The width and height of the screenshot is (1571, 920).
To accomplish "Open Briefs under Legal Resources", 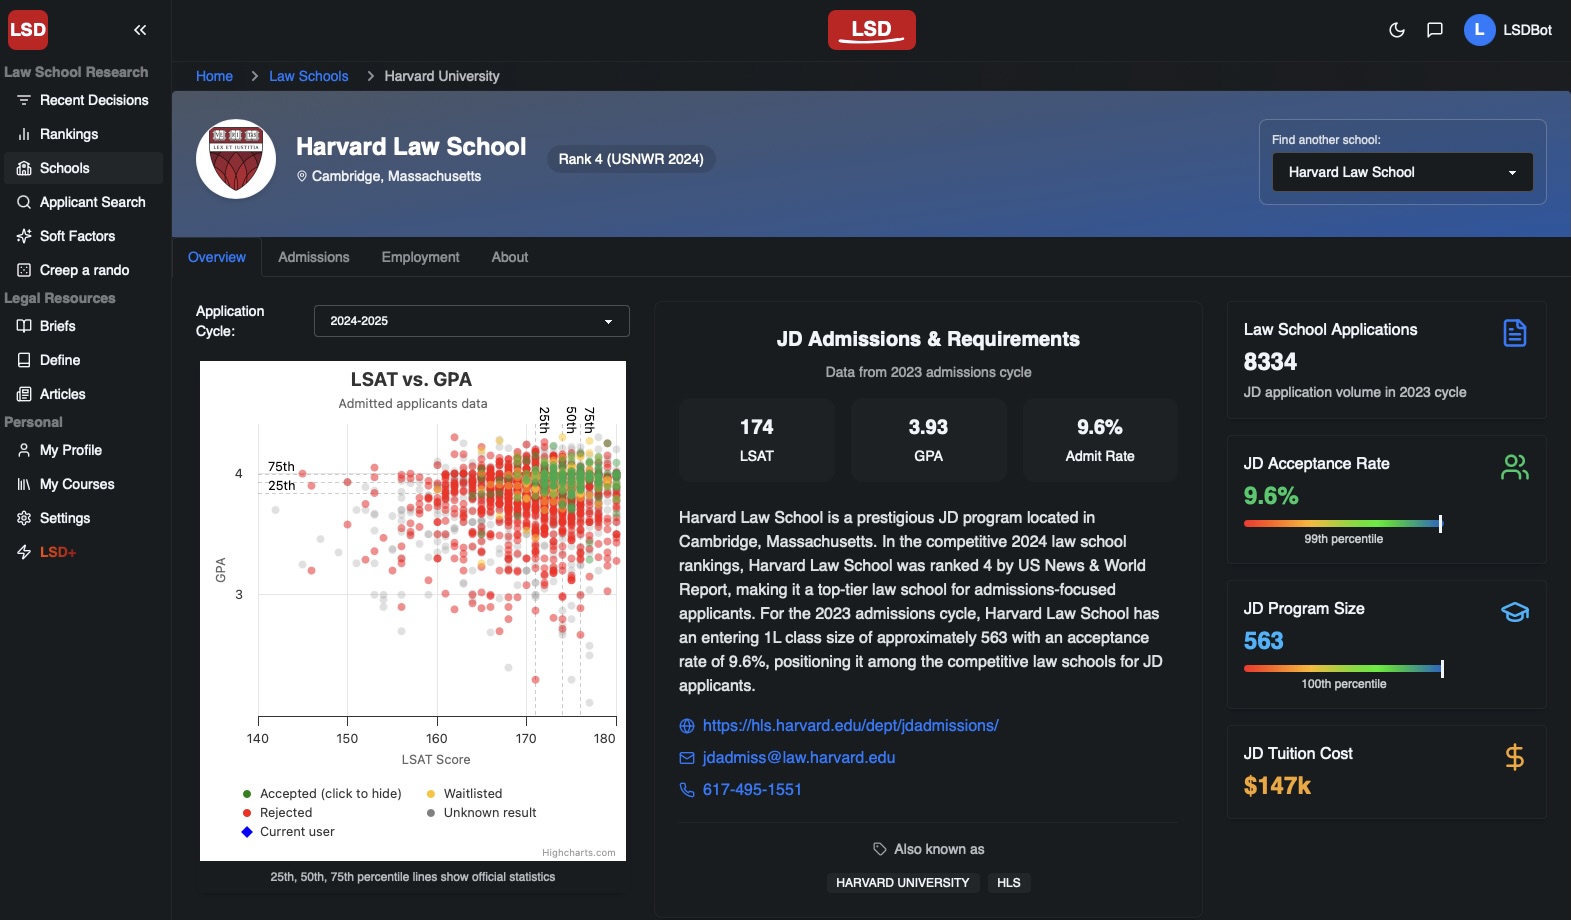I will 57,326.
